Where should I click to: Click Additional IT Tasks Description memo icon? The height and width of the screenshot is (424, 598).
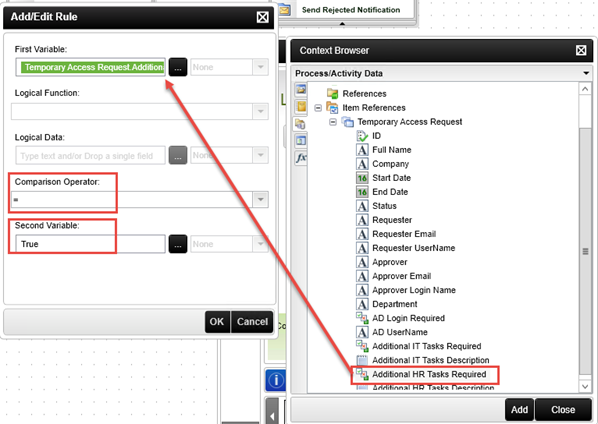point(362,360)
